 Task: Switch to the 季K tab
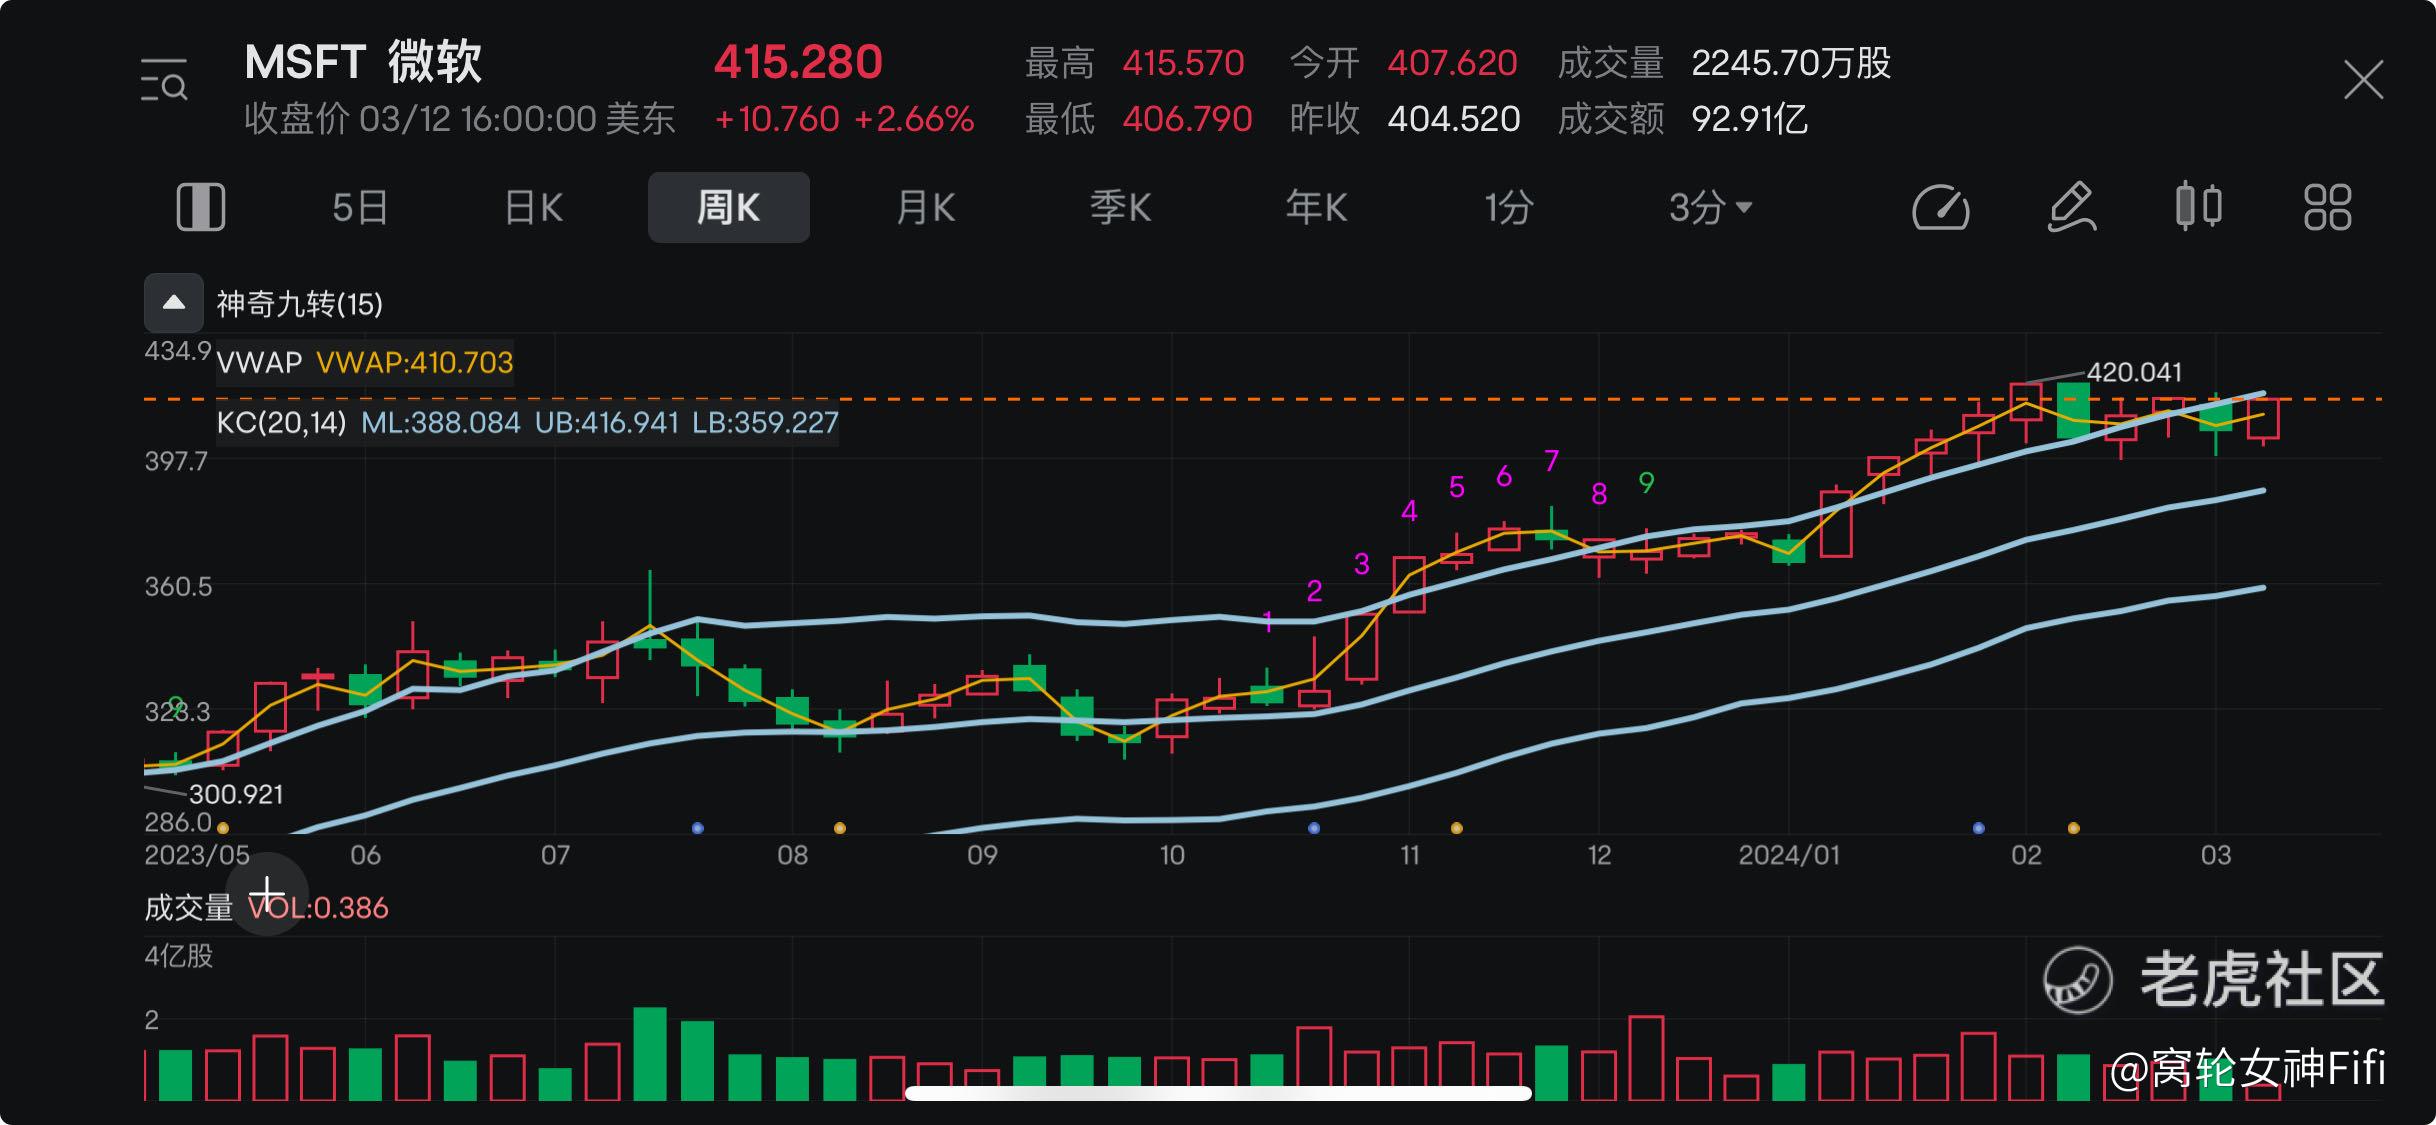[x=1121, y=208]
